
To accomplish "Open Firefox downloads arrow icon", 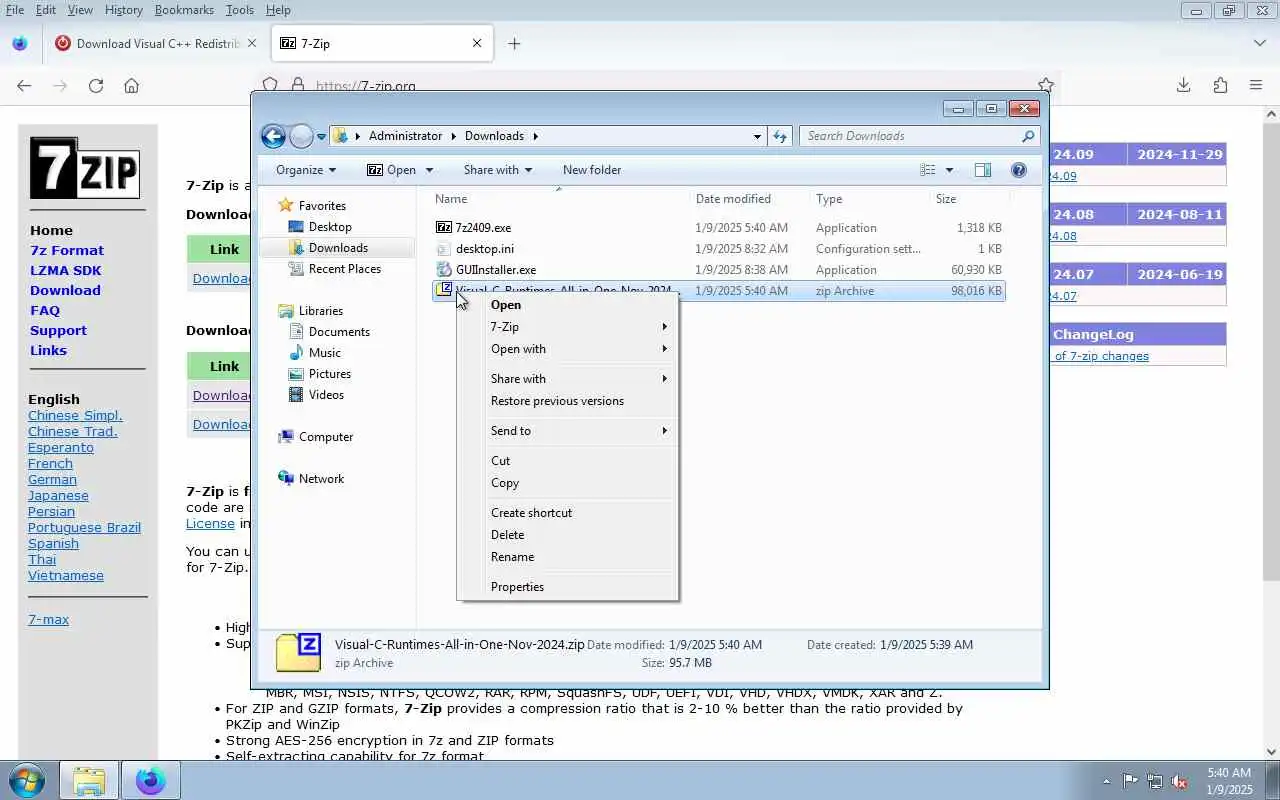I will coord(1183,86).
